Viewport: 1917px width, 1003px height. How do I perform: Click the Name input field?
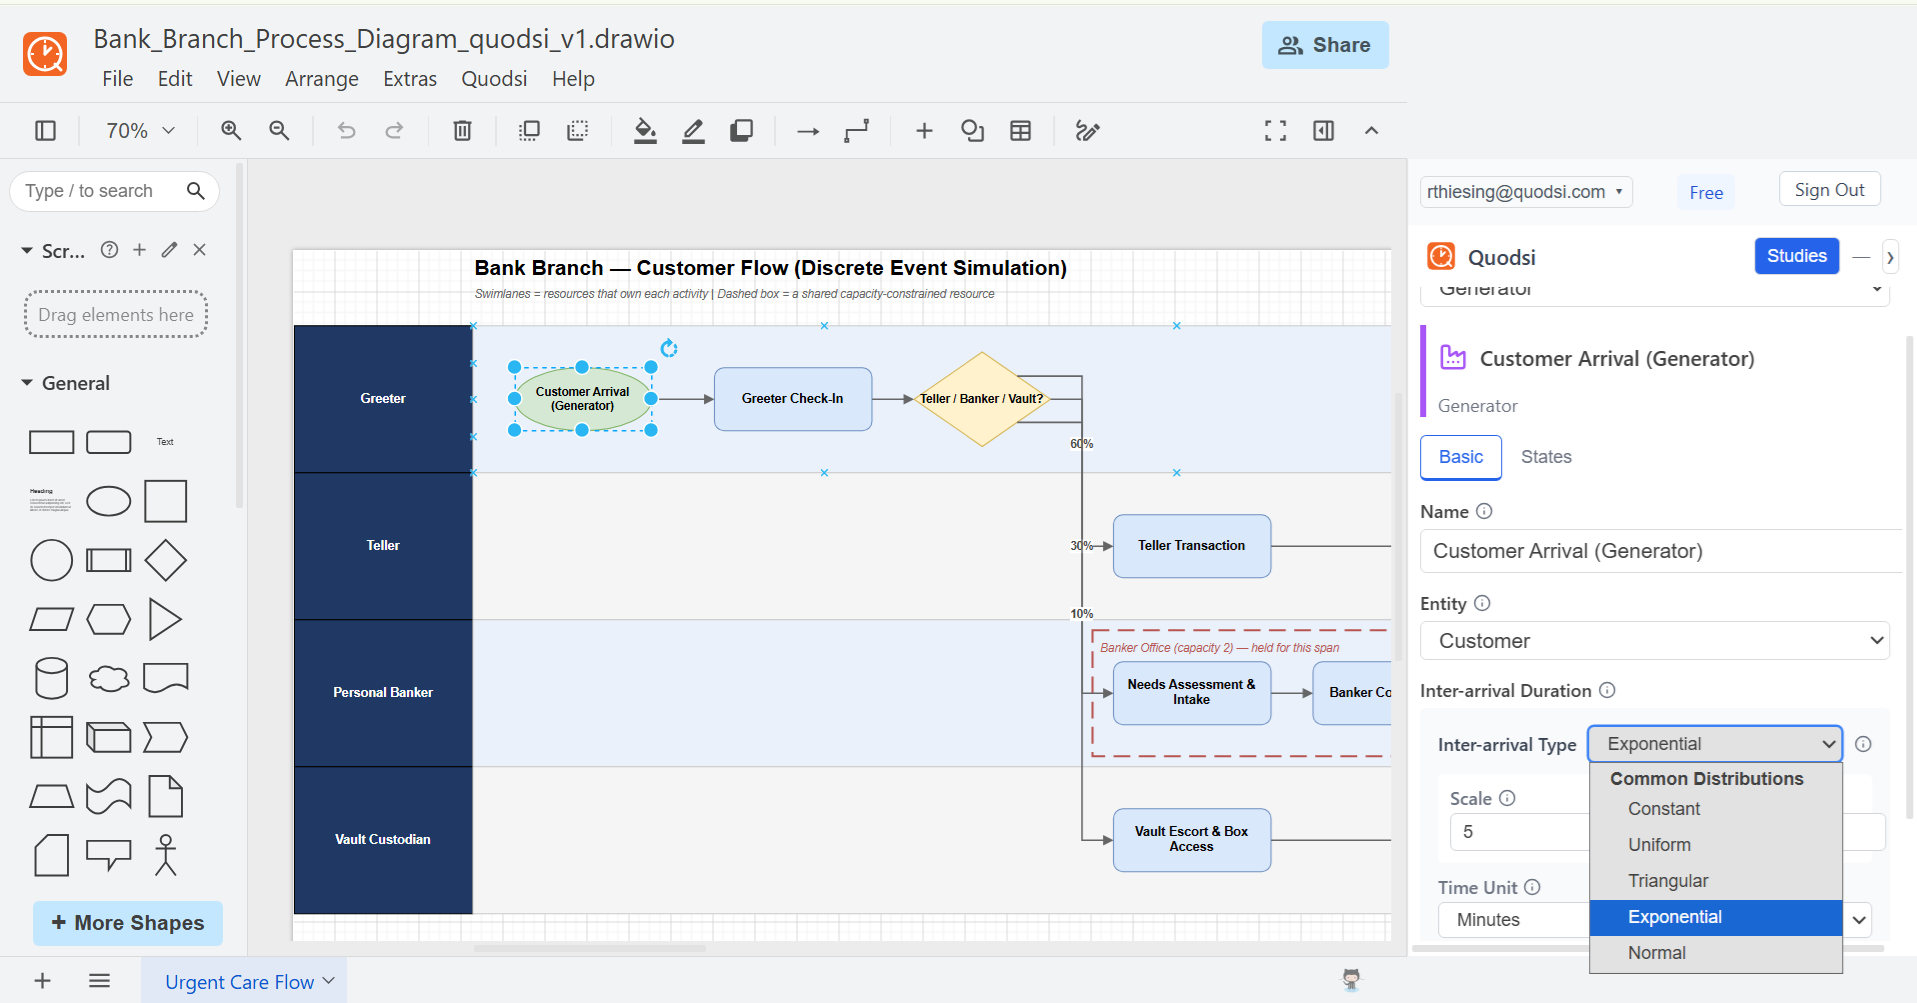pyautogui.click(x=1660, y=551)
